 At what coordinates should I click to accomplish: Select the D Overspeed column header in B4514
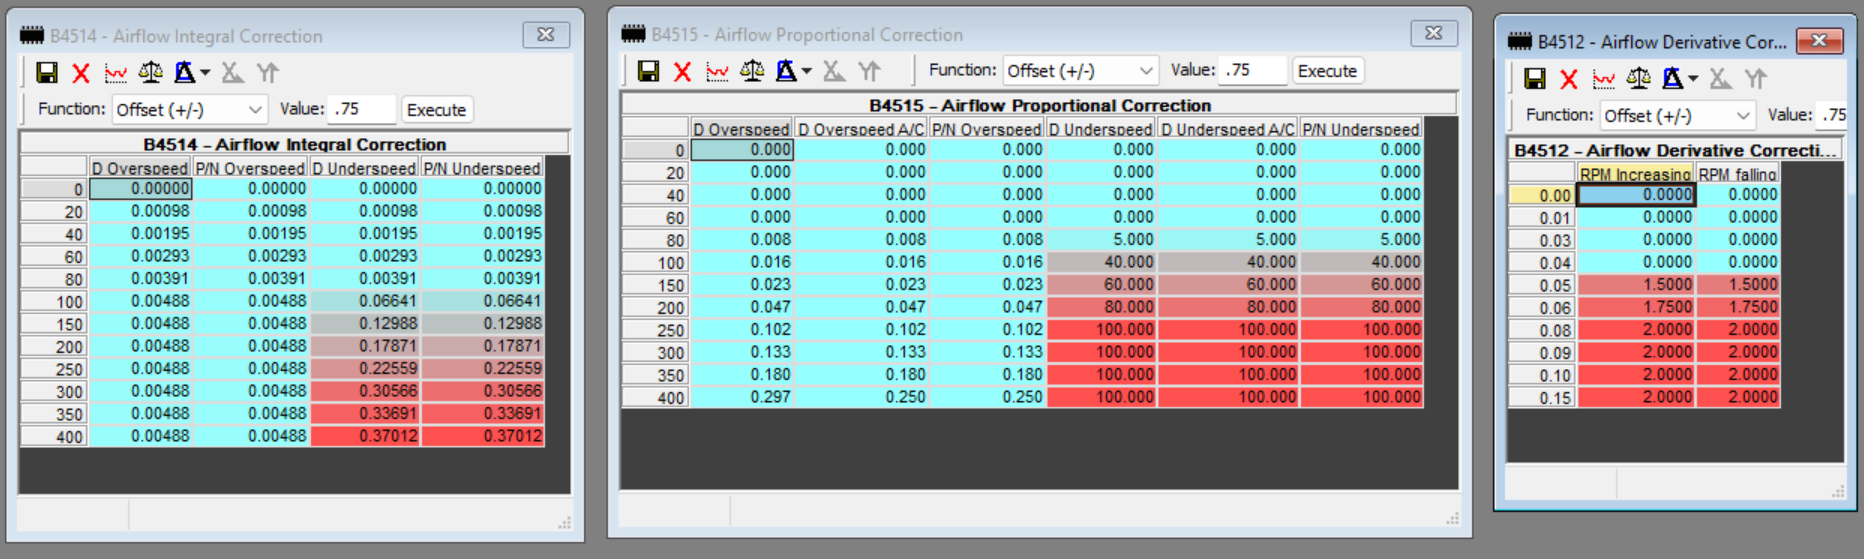(x=140, y=168)
